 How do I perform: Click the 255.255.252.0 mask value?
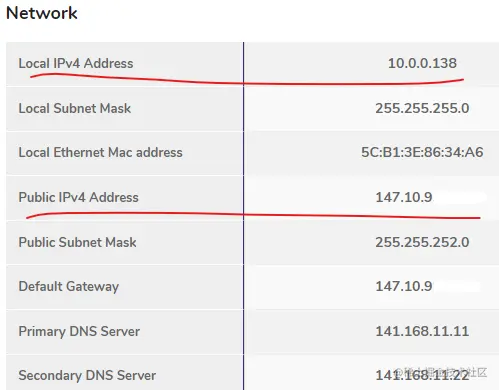(x=422, y=242)
